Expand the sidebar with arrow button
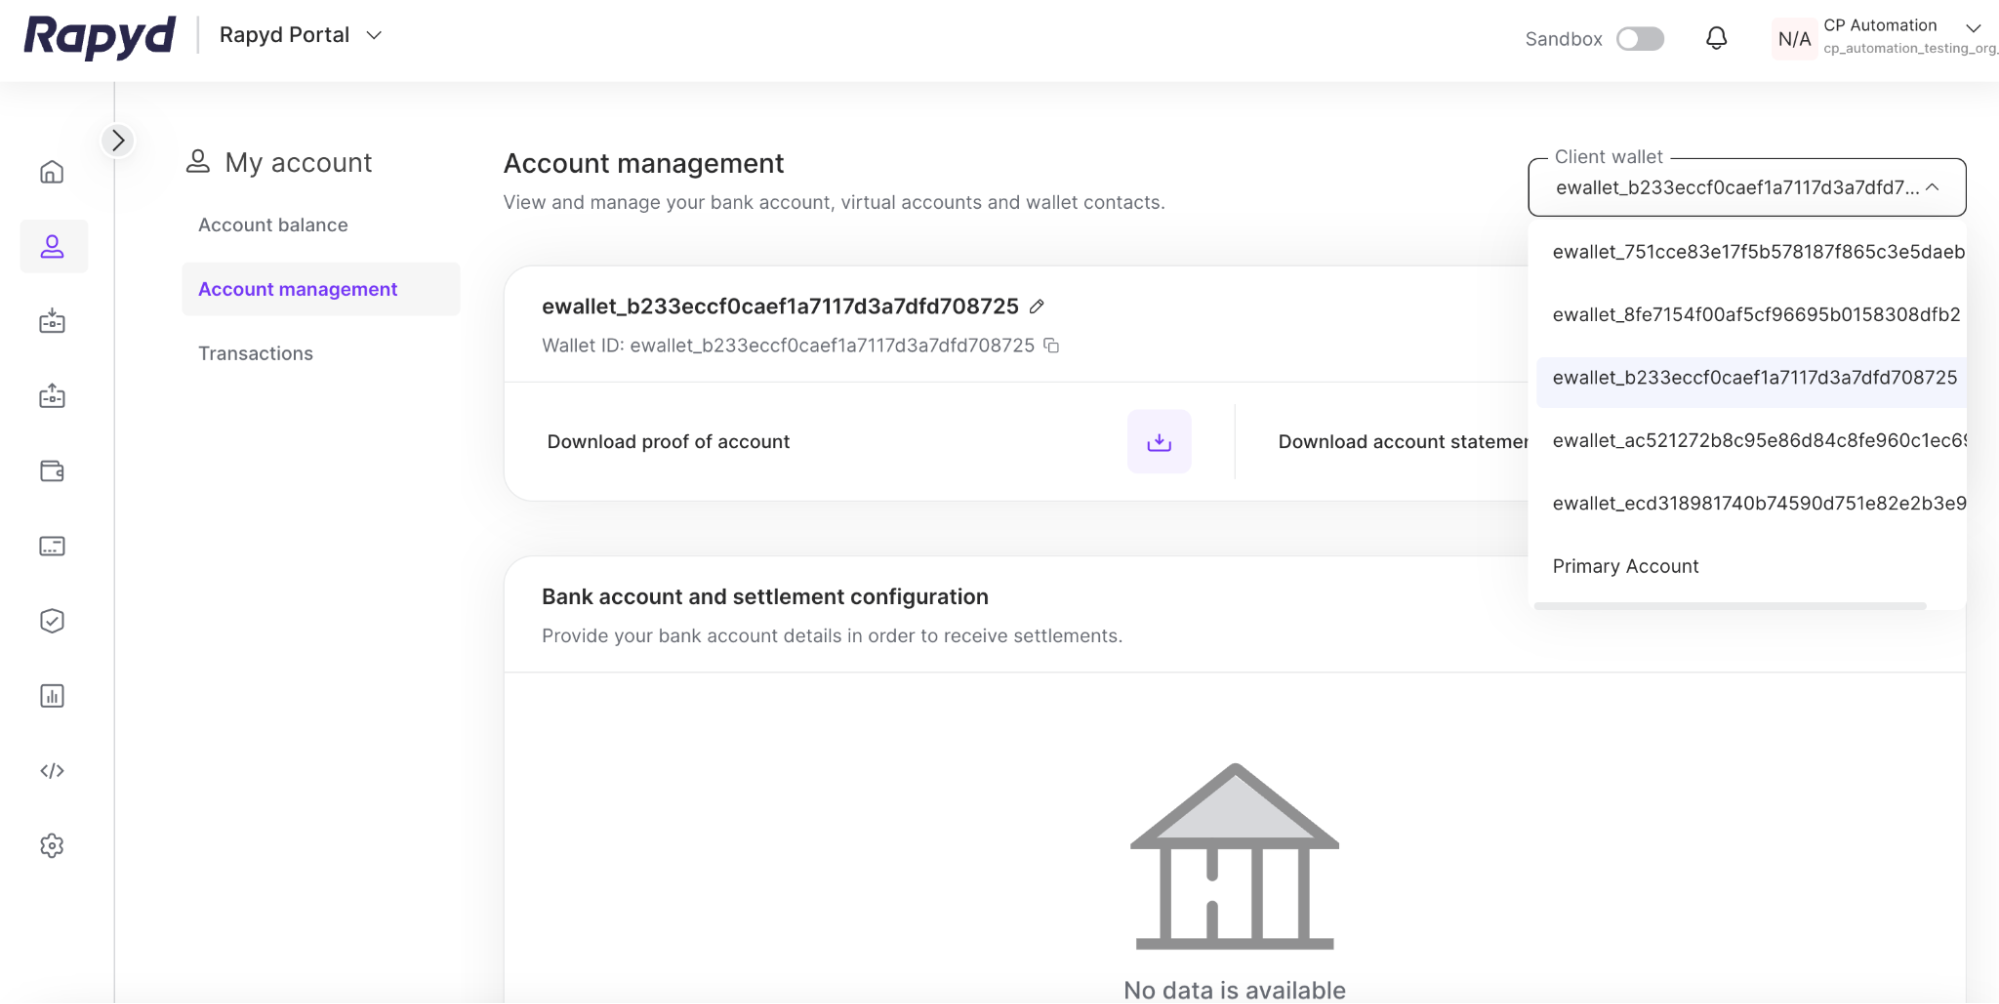This screenshot has width=1999, height=1004. click(x=118, y=141)
